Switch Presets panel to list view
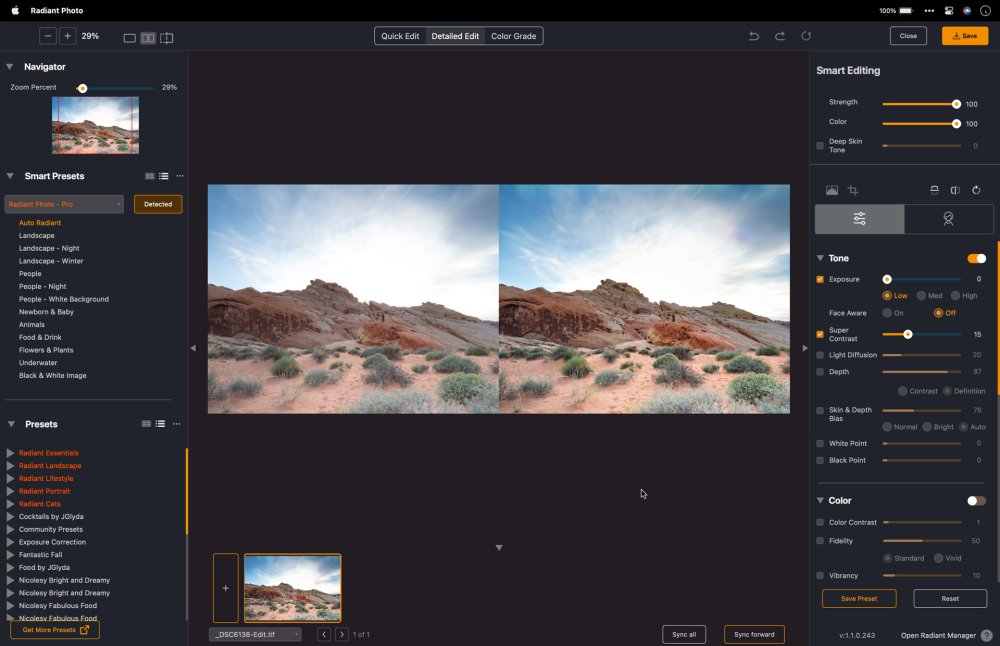 (160, 423)
